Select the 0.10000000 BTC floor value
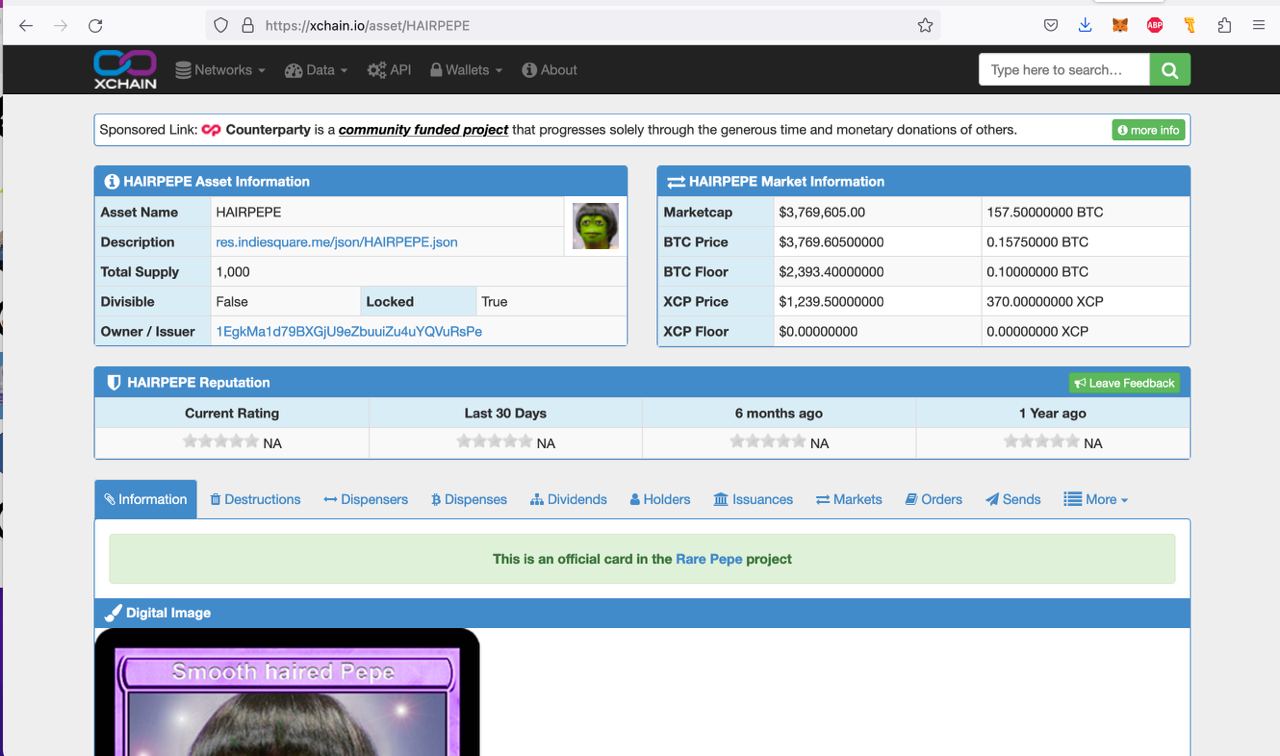 tap(1038, 272)
